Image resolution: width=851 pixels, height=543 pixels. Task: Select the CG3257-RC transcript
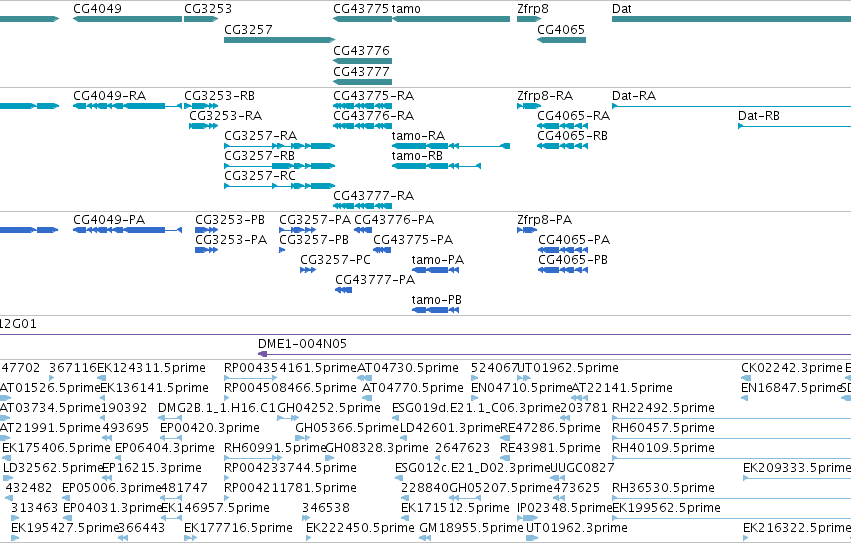click(x=280, y=186)
